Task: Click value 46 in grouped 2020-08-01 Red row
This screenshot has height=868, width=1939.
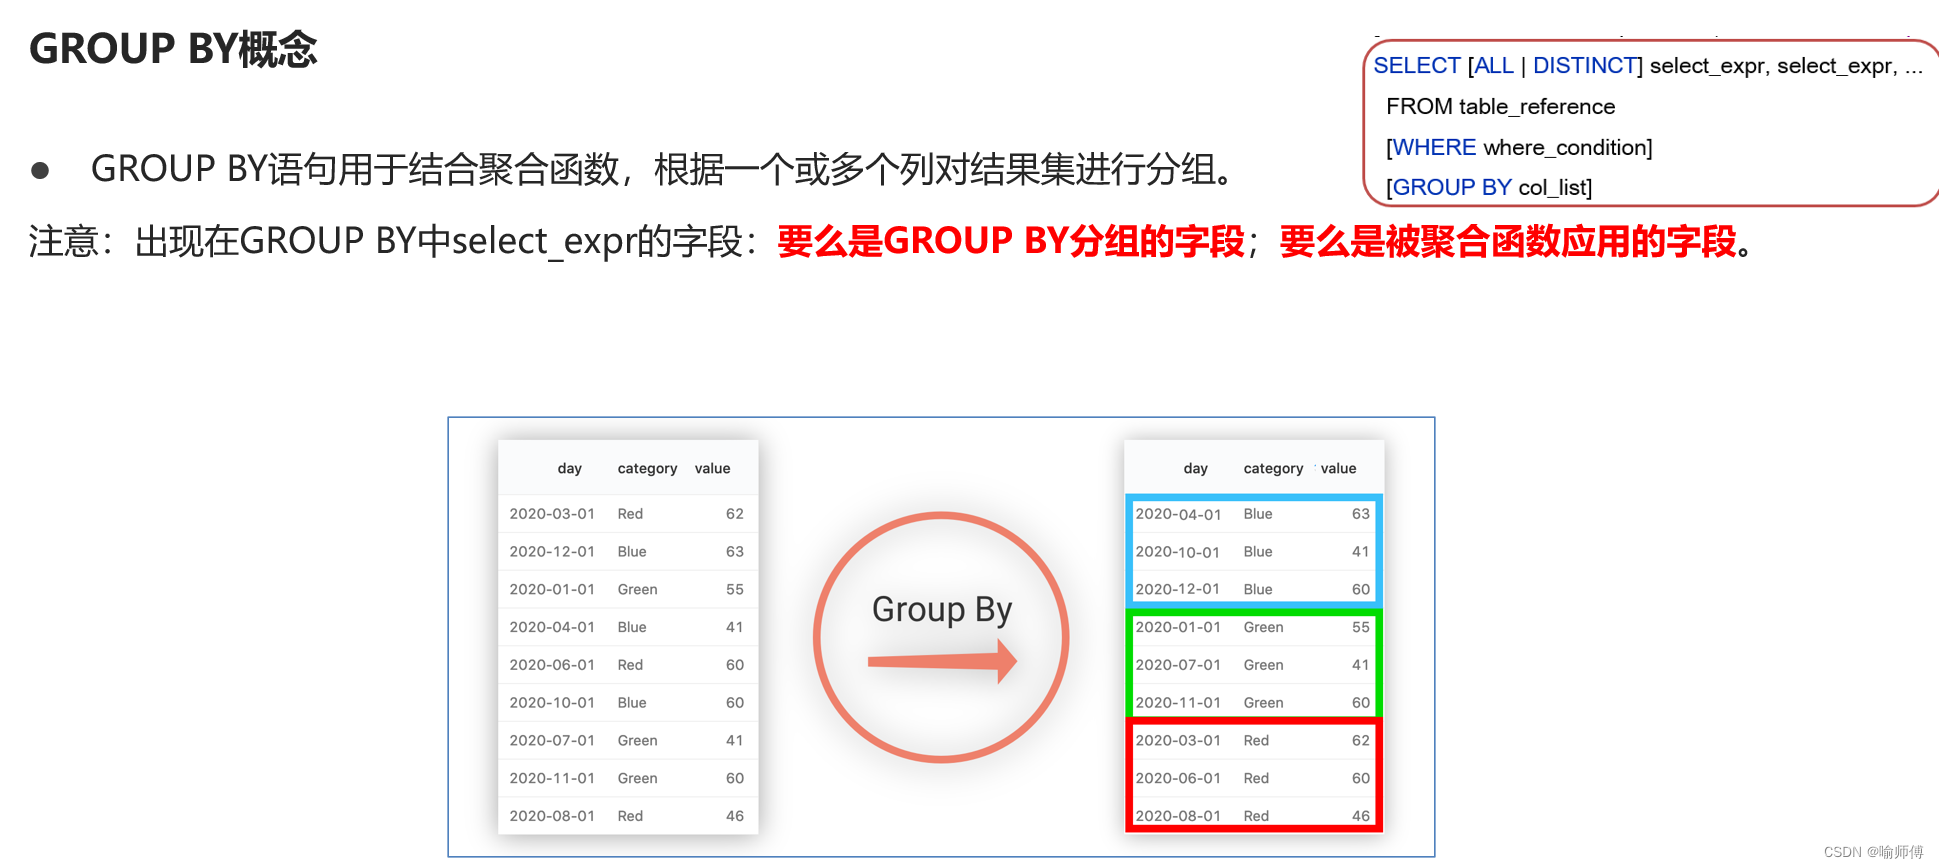Action: pos(1361,816)
